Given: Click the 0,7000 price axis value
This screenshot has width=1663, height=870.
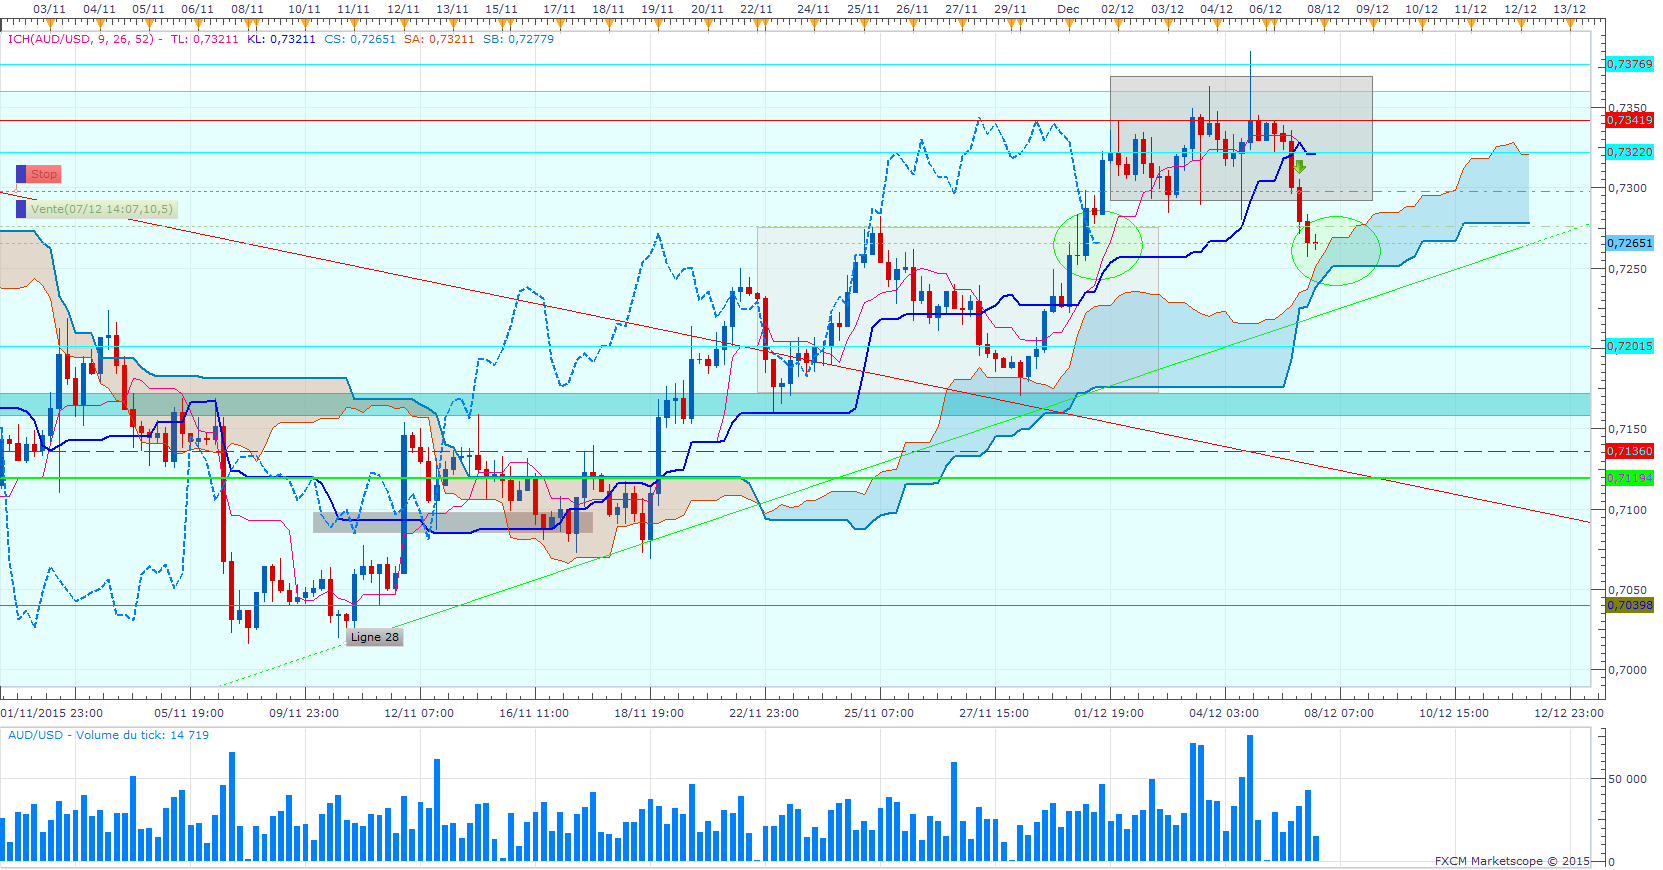Looking at the screenshot, I should [1627, 670].
